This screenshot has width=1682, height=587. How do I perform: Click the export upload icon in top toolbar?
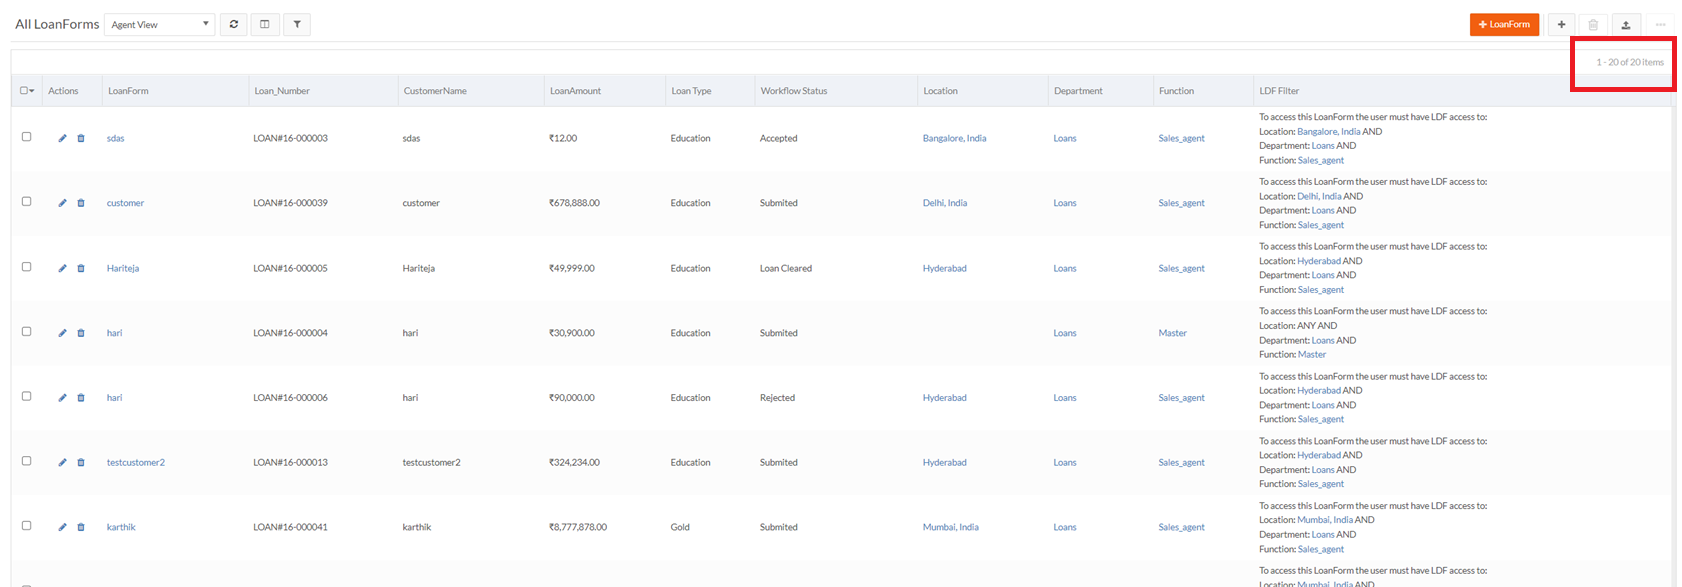coord(1626,24)
